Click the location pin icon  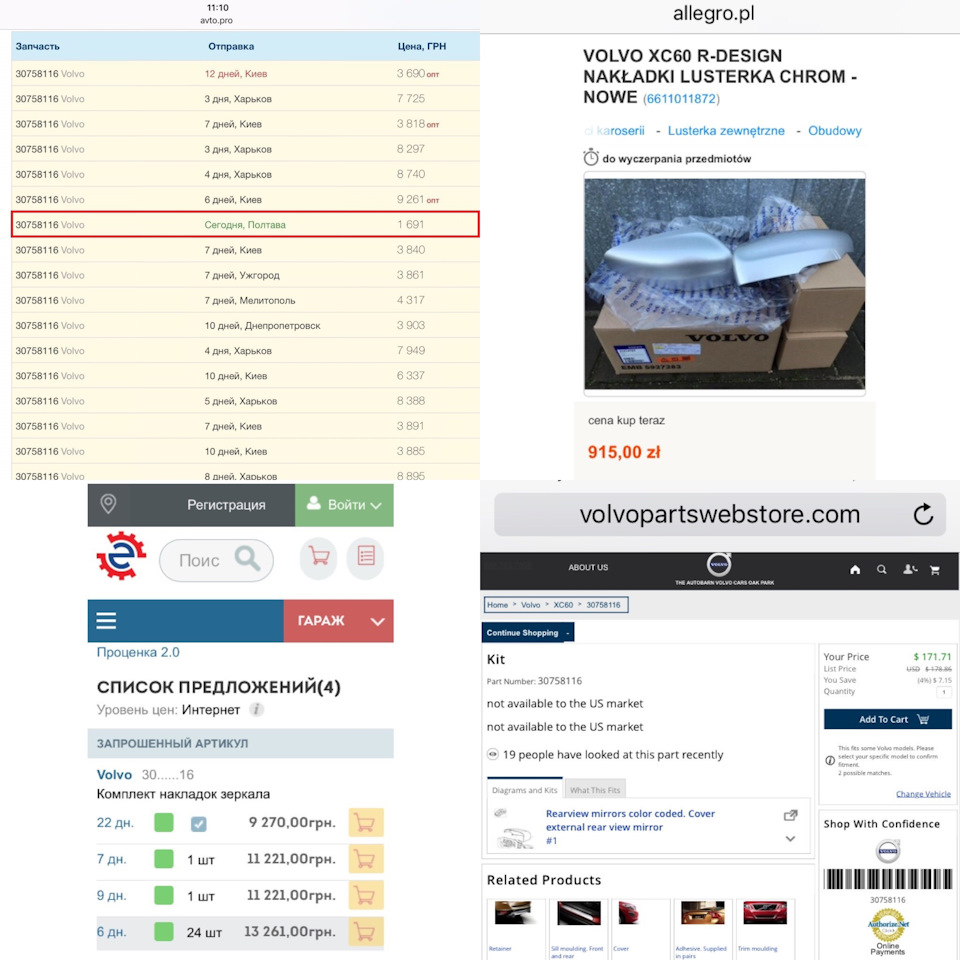108,504
